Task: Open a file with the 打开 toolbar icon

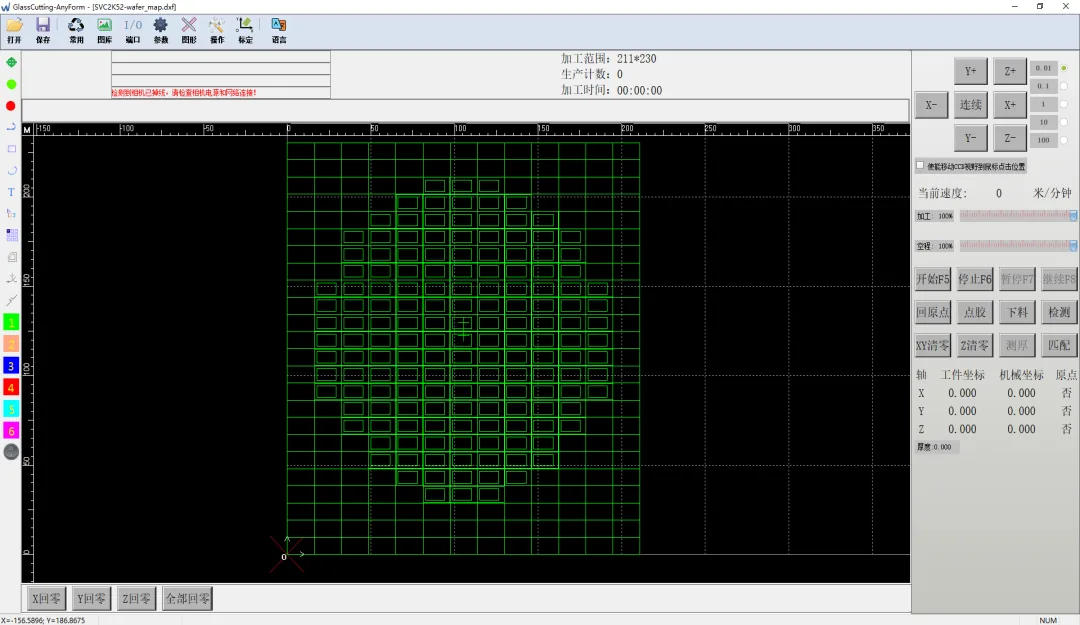Action: (x=14, y=30)
